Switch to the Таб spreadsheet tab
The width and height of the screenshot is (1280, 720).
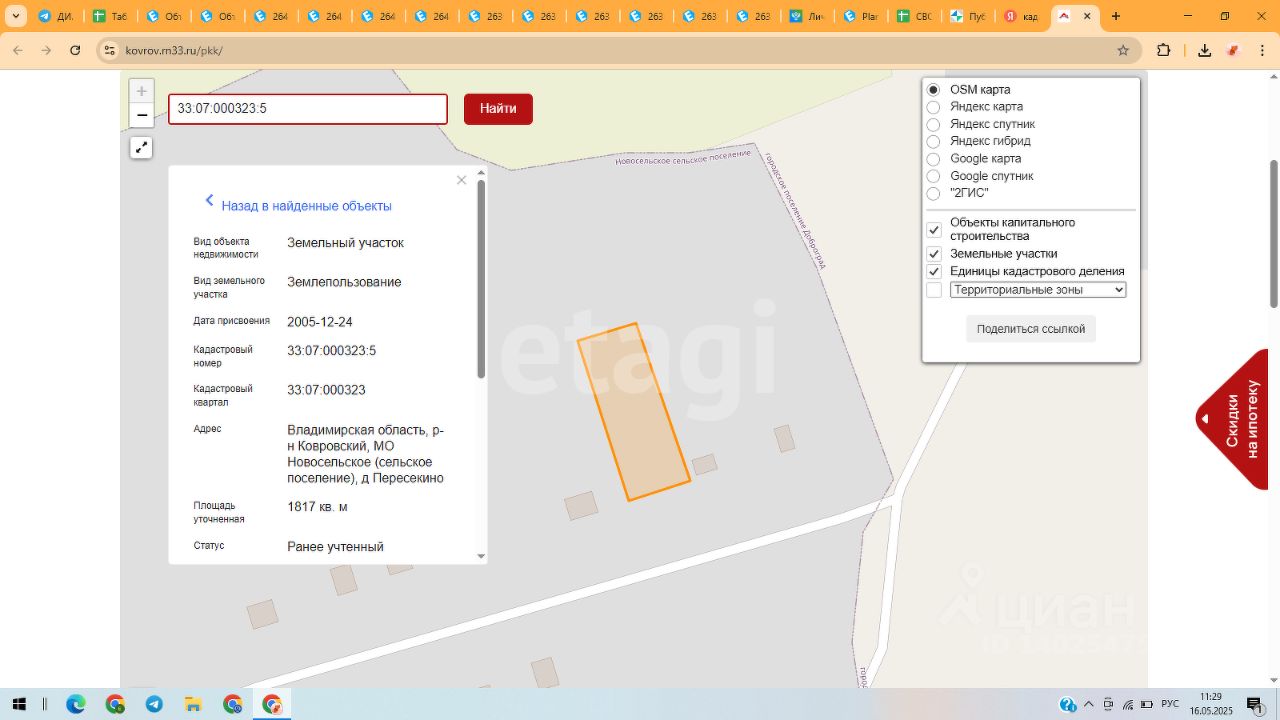(x=109, y=17)
